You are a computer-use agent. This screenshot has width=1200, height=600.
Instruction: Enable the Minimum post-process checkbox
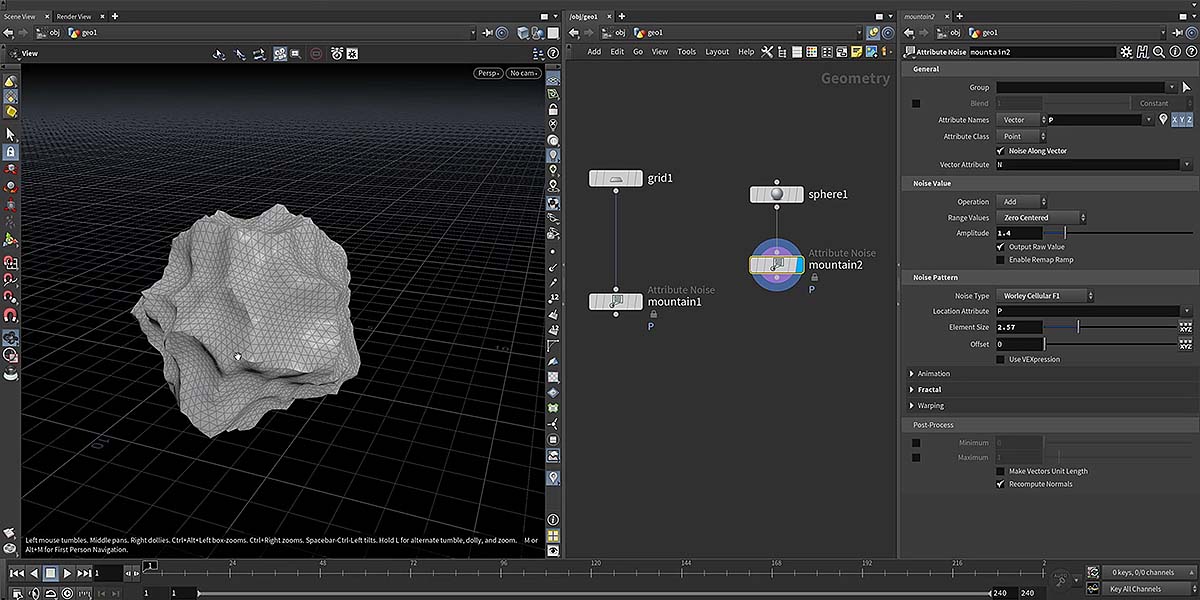(x=916, y=443)
